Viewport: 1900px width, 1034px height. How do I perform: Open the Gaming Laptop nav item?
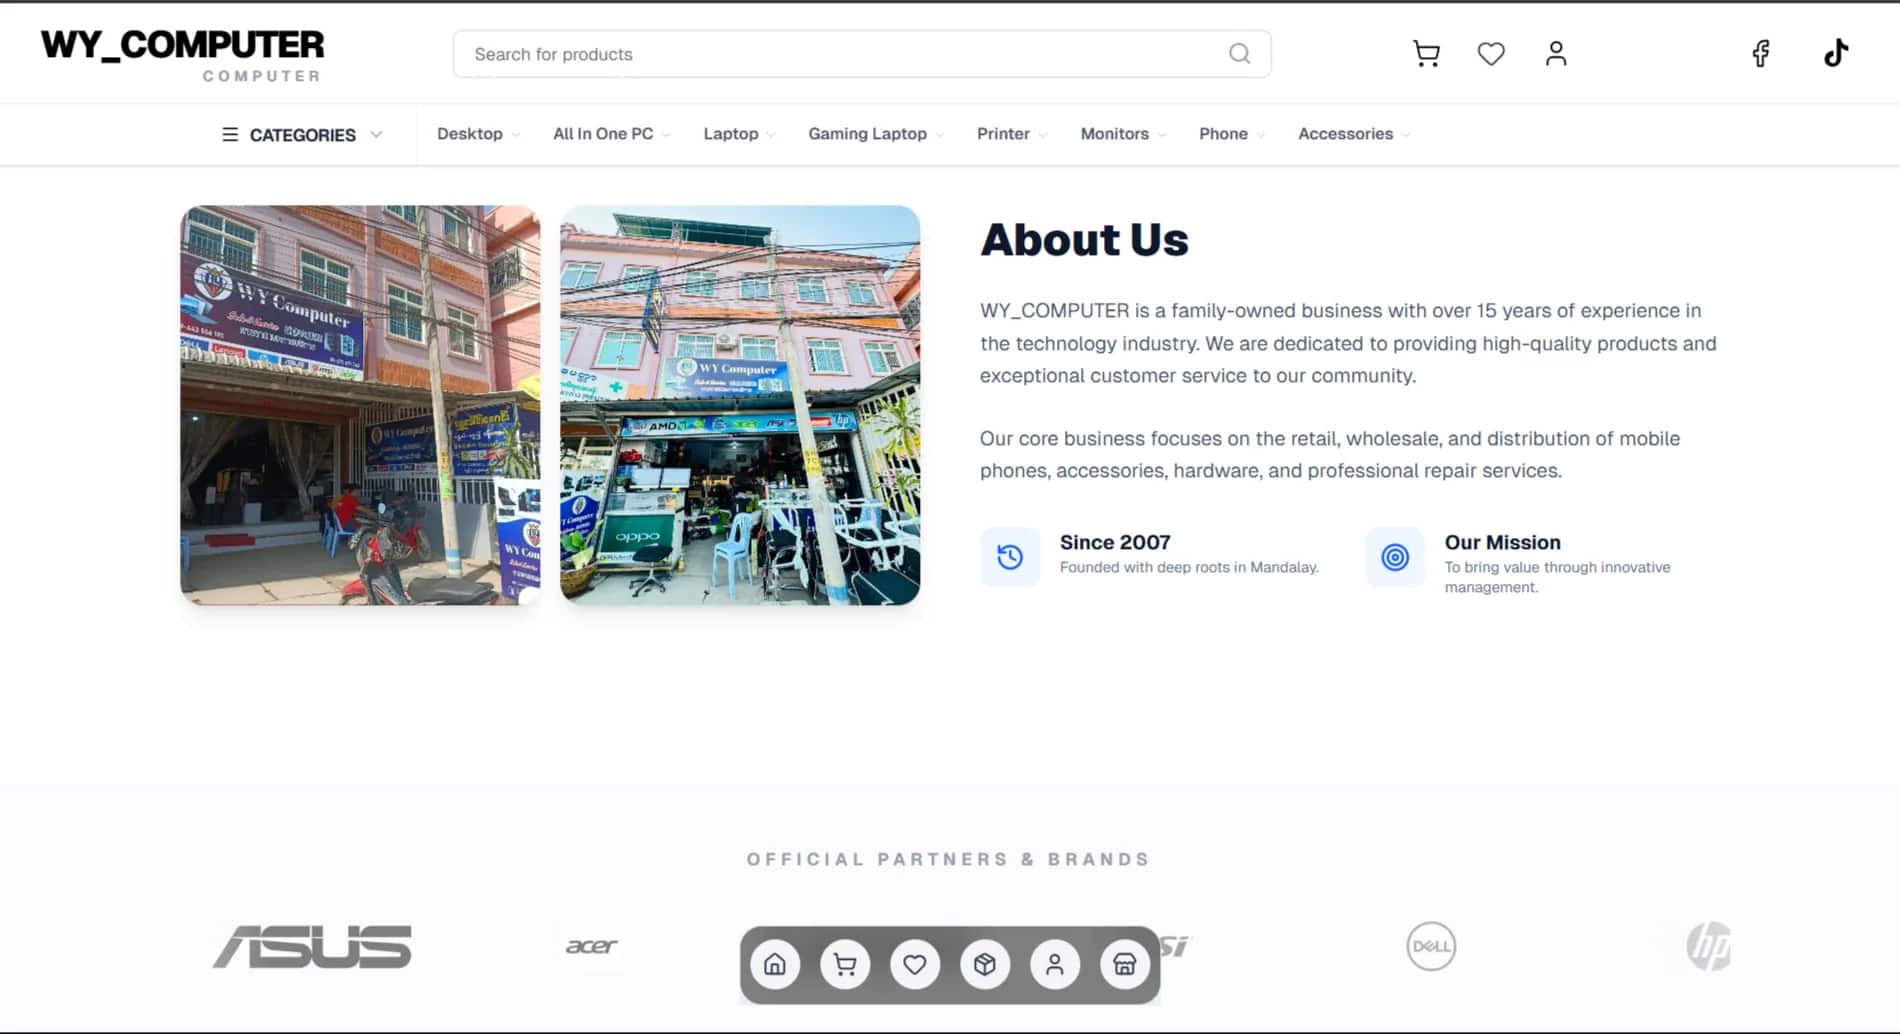click(x=867, y=134)
